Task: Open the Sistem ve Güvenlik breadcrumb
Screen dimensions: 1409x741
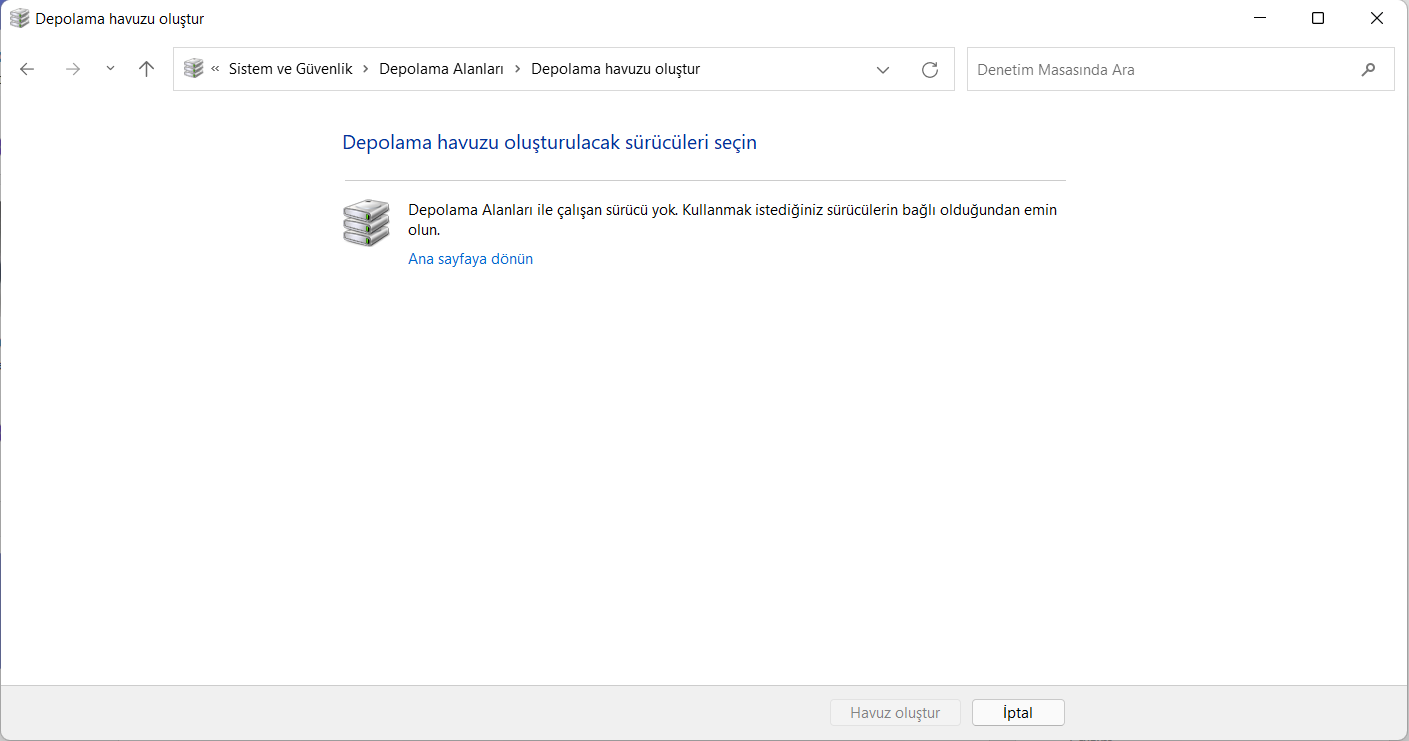Action: click(290, 69)
